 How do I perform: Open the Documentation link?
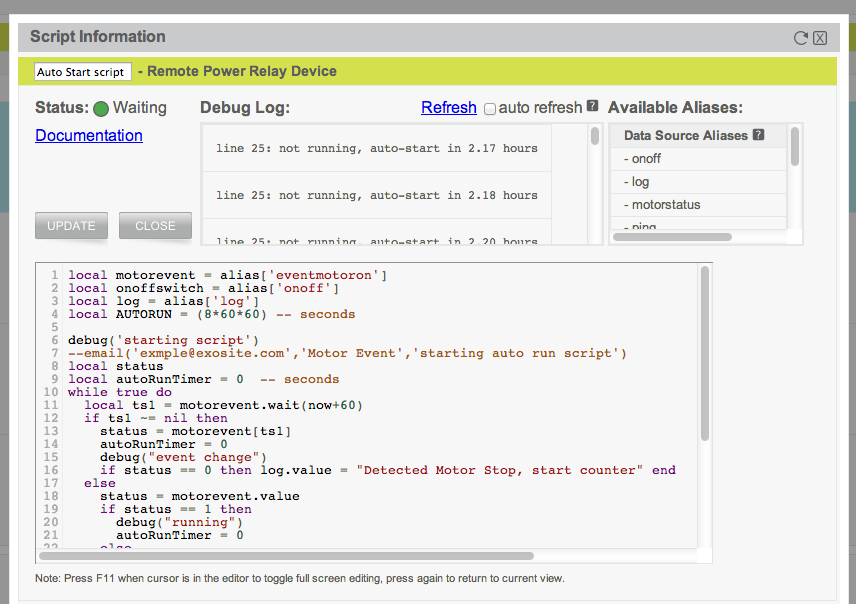pyautogui.click(x=88, y=135)
